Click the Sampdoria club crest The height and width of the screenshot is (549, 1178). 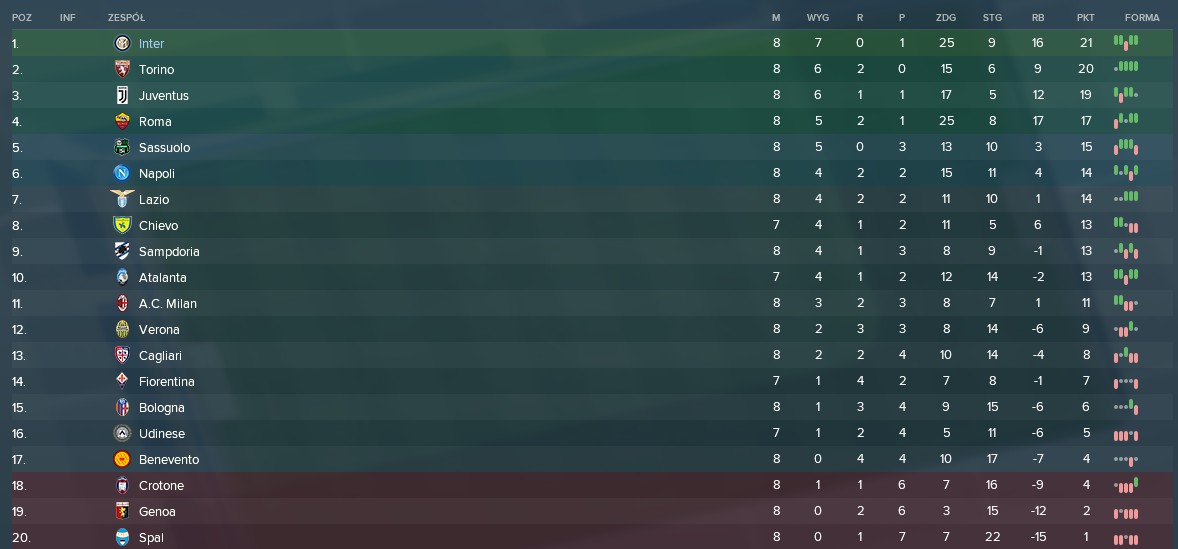[122, 252]
